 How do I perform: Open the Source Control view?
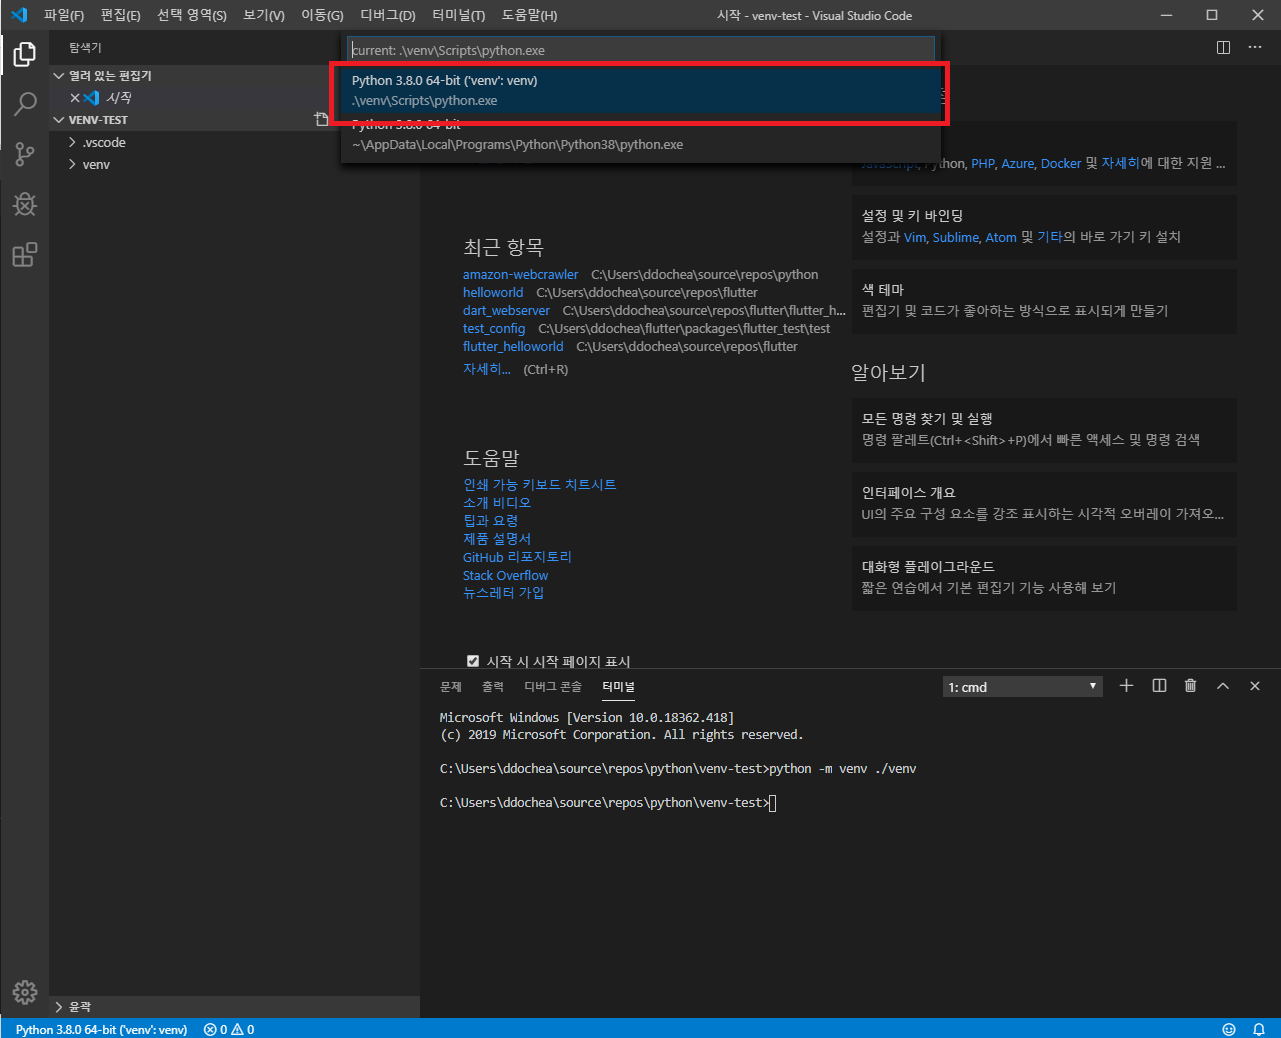coord(25,154)
